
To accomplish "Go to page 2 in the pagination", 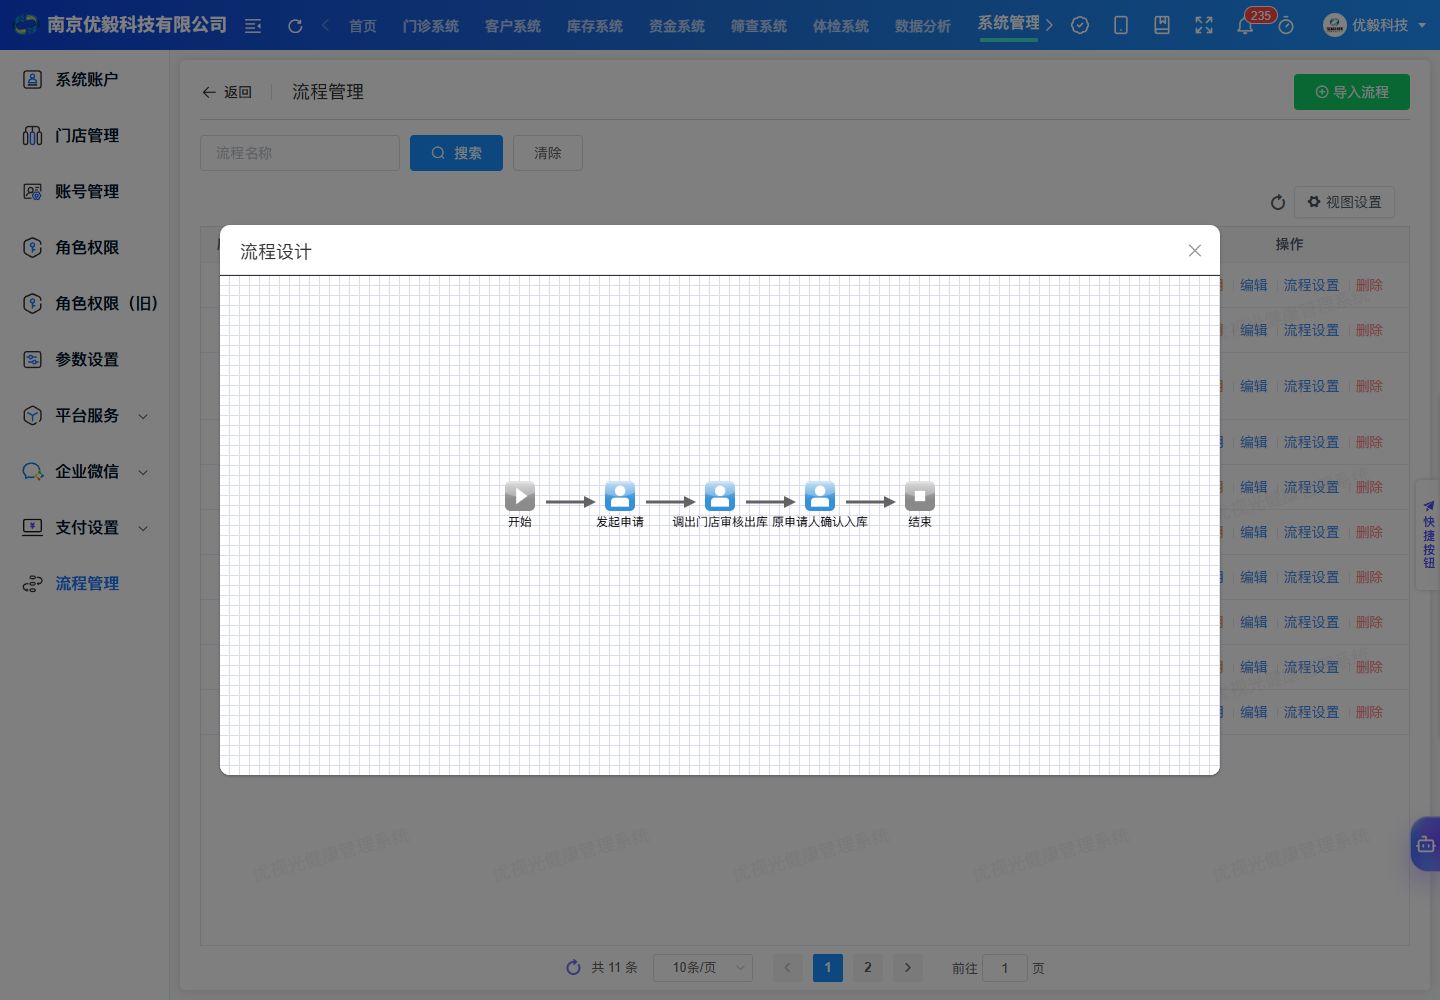I will 868,967.
